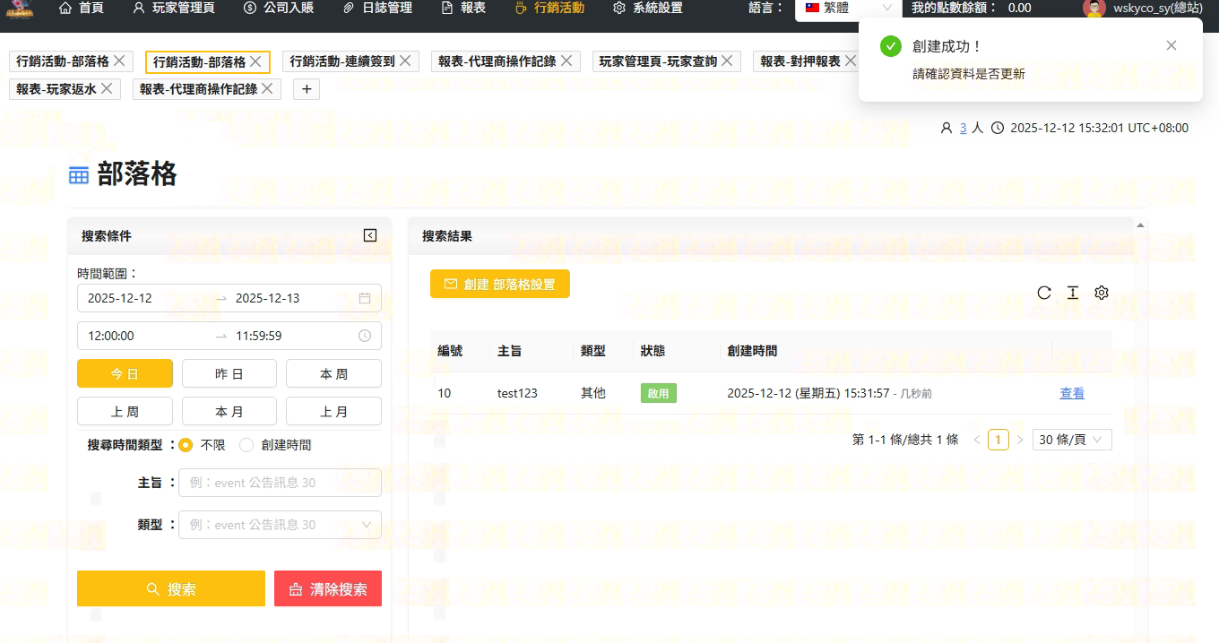Add new tab with plus icon
Image resolution: width=1219 pixels, height=643 pixels.
pos(305,89)
